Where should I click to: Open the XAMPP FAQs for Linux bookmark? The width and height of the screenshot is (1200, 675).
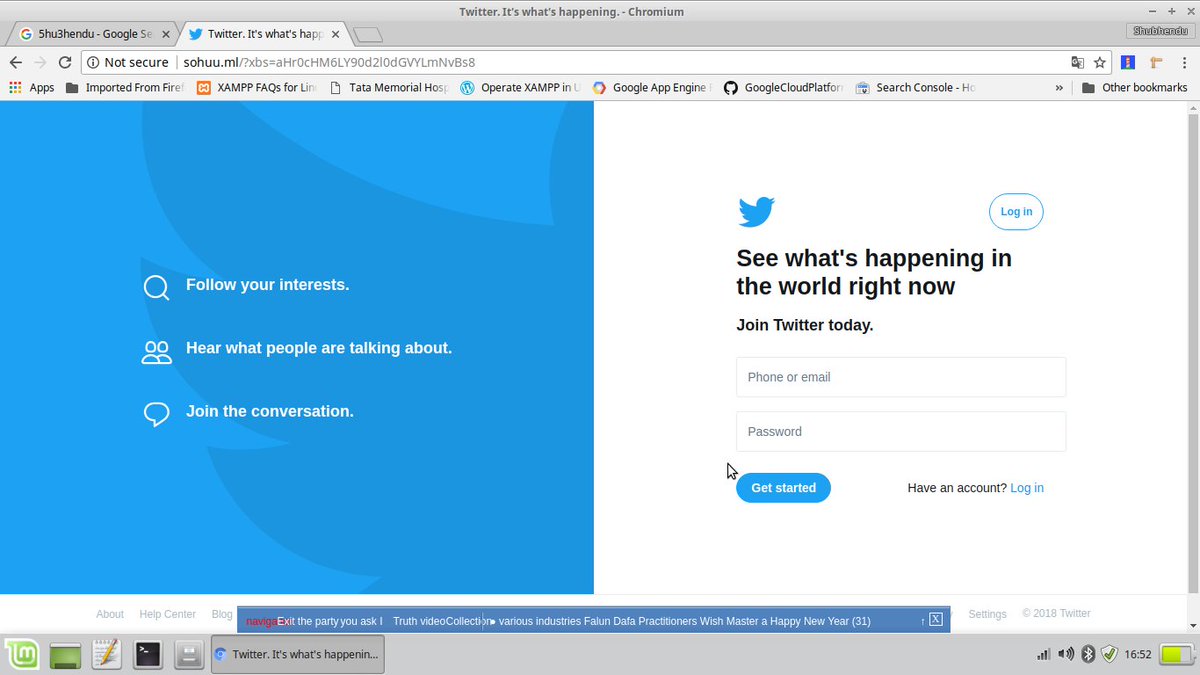[x=256, y=88]
